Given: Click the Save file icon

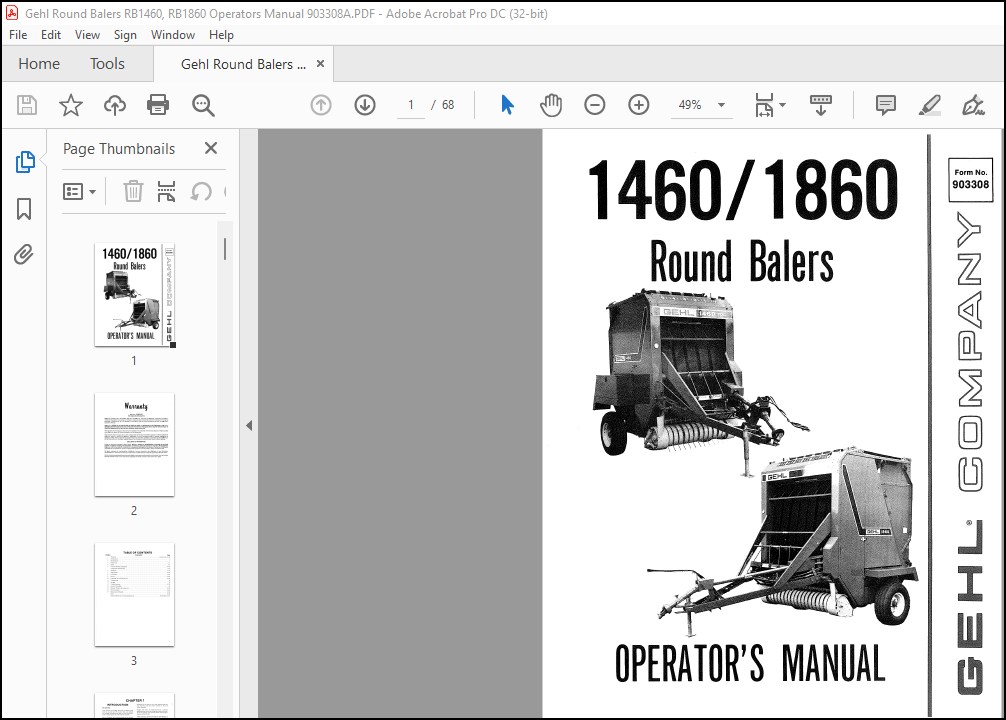Looking at the screenshot, I should (x=27, y=105).
